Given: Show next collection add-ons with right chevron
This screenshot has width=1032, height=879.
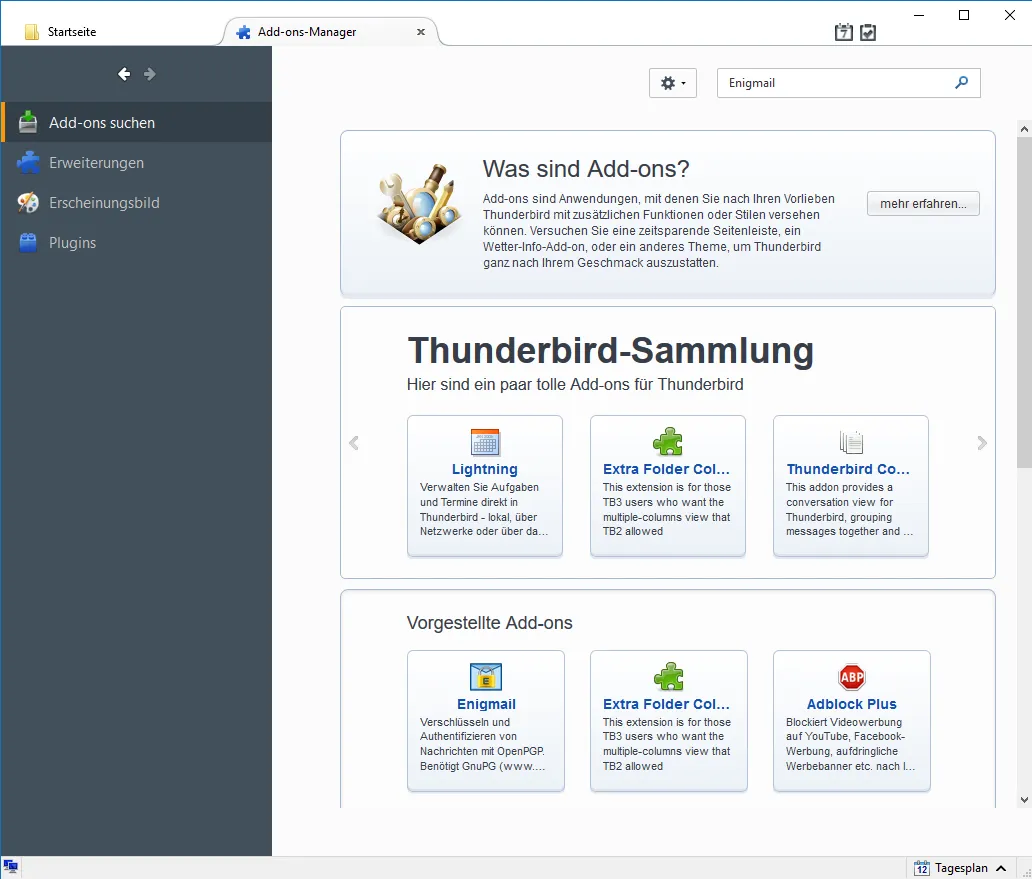Looking at the screenshot, I should coord(982,443).
